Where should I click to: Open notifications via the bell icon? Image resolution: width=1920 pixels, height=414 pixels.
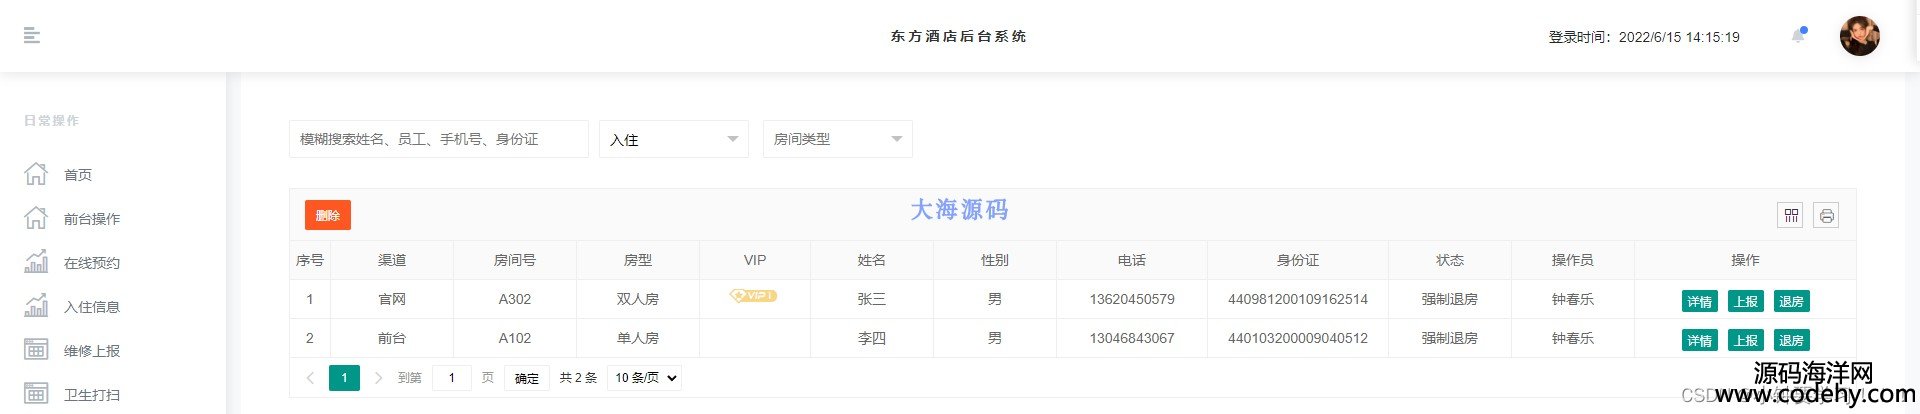(1798, 36)
